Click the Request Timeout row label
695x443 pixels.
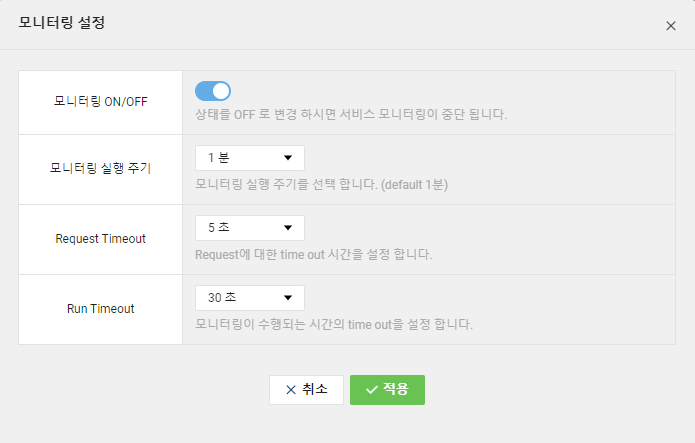pos(100,239)
